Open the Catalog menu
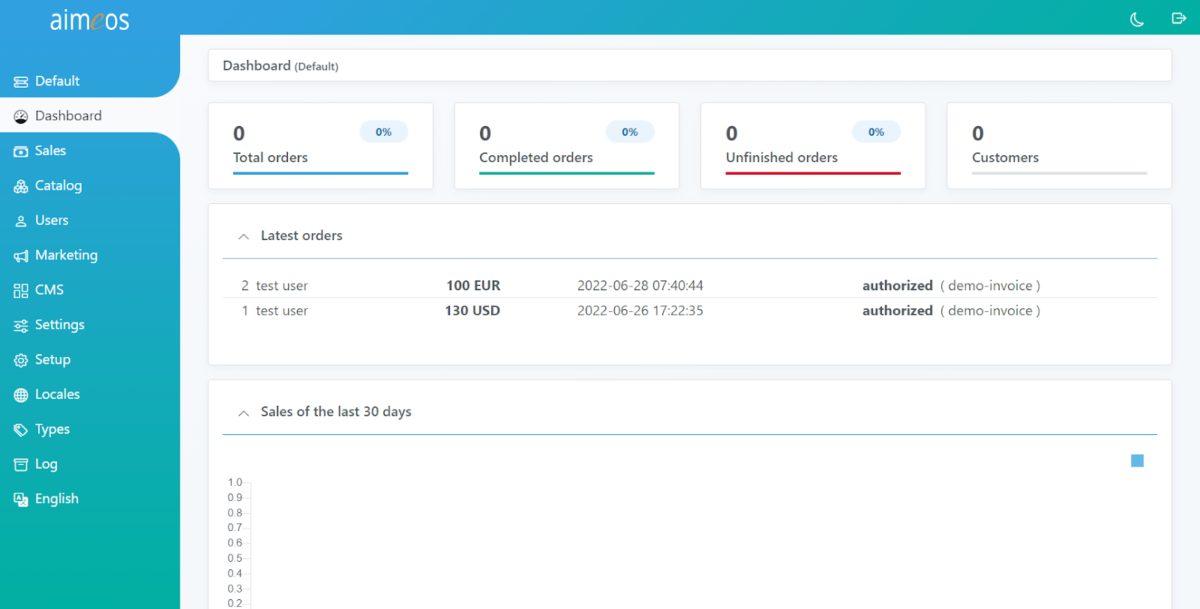This screenshot has width=1200, height=609. pos(90,186)
